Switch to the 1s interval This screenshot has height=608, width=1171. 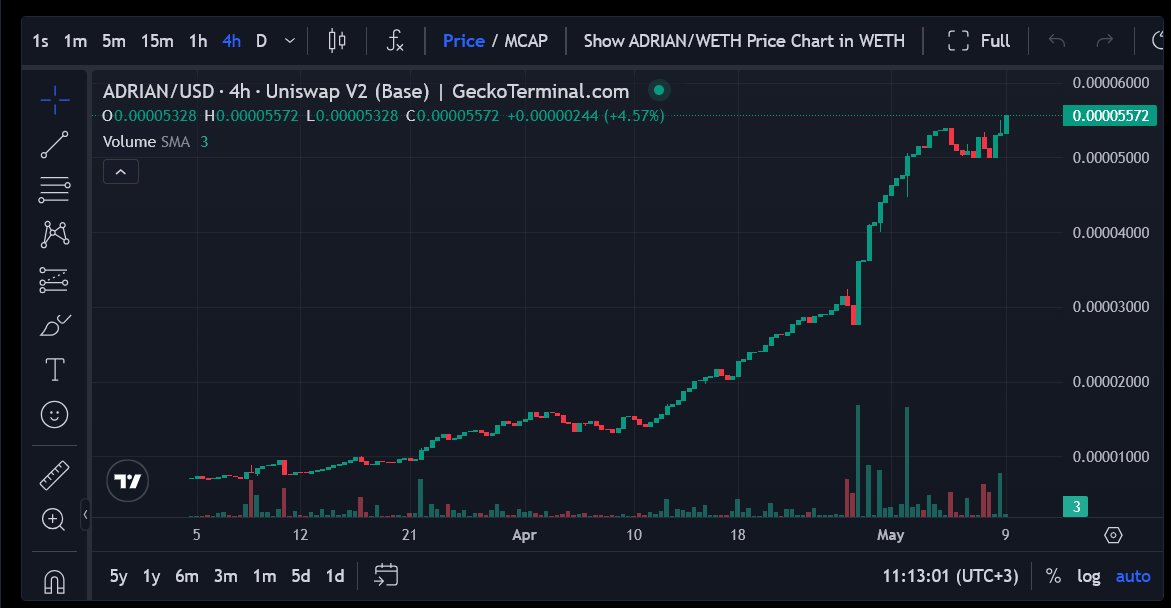40,41
